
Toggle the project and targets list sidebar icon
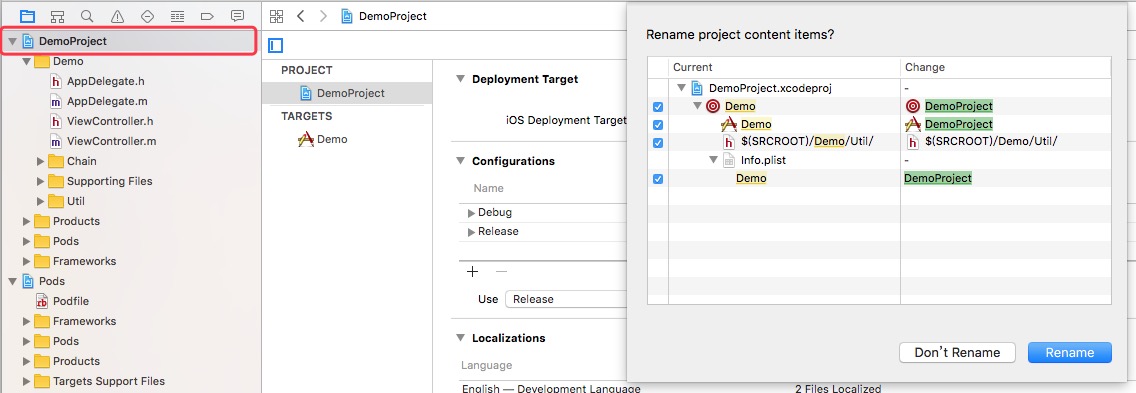tap(275, 46)
